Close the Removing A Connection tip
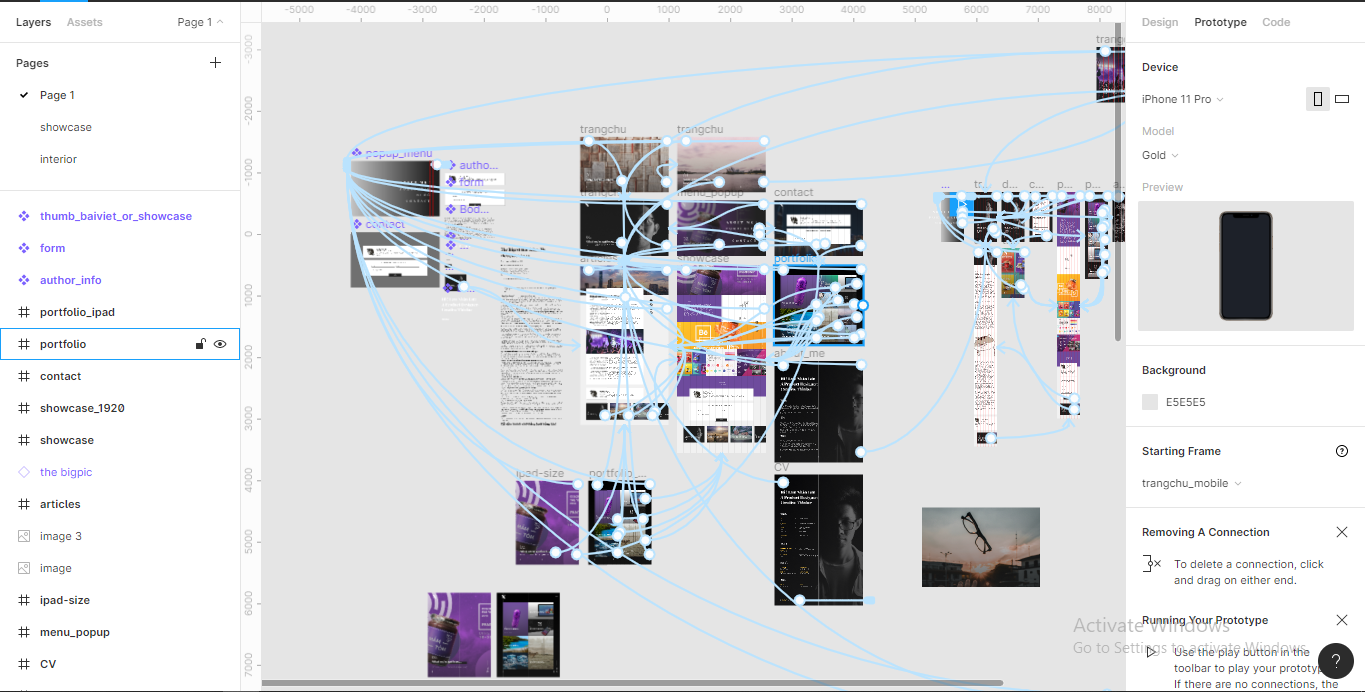The width and height of the screenshot is (1365, 692). point(1342,532)
